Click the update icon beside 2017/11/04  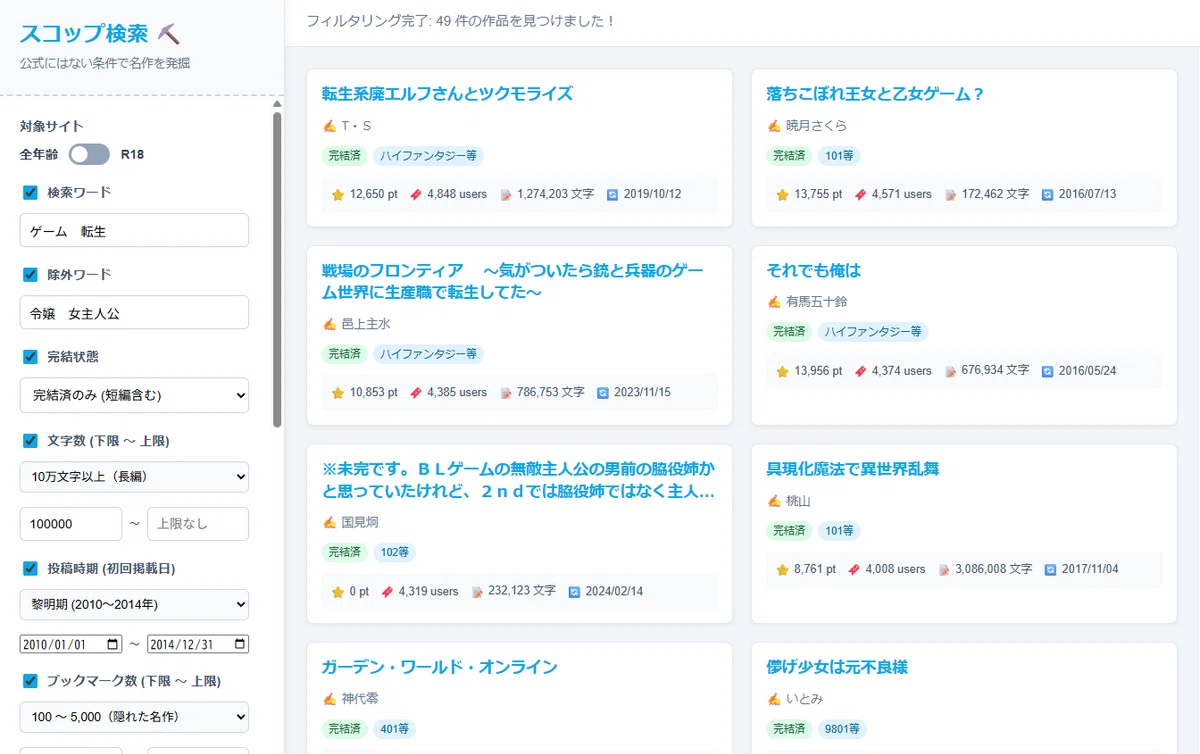[1050, 569]
